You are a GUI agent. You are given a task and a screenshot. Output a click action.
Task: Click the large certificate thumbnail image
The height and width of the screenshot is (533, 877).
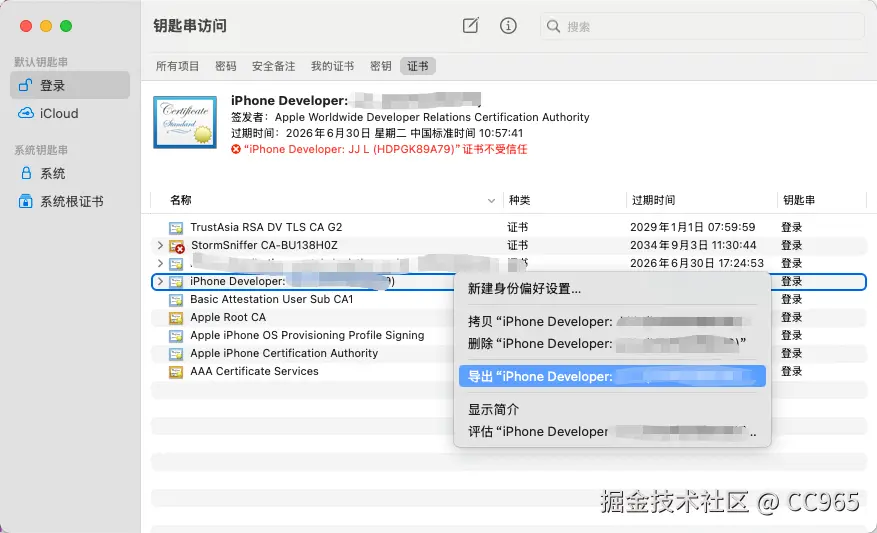click(x=185, y=122)
